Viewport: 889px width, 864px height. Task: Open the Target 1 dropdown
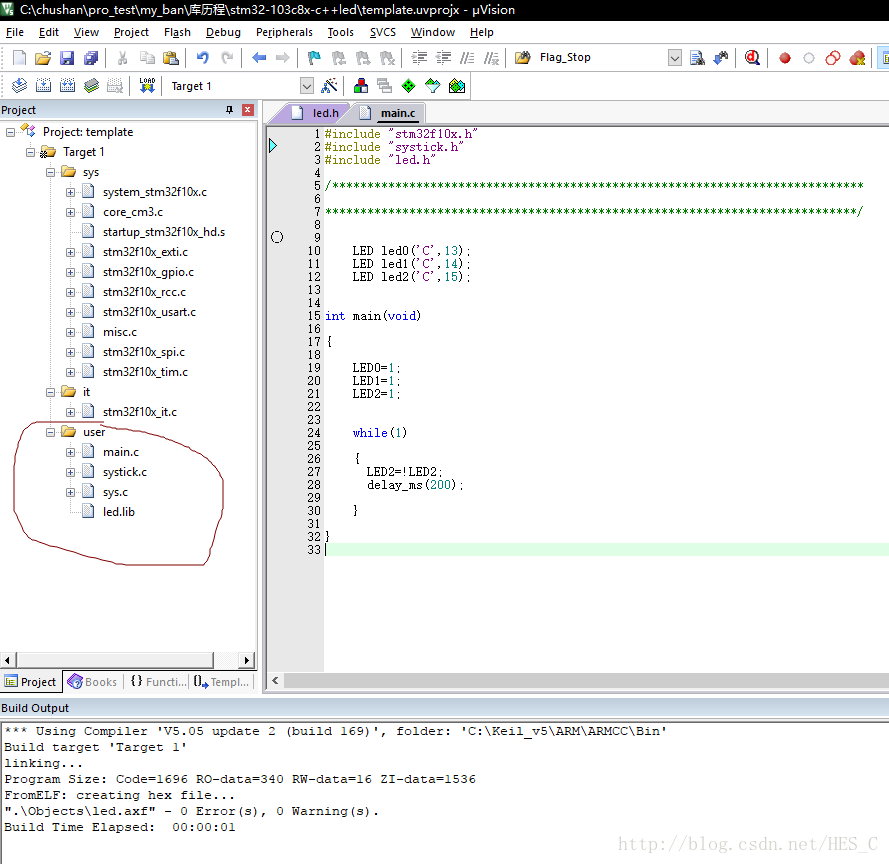pos(306,86)
